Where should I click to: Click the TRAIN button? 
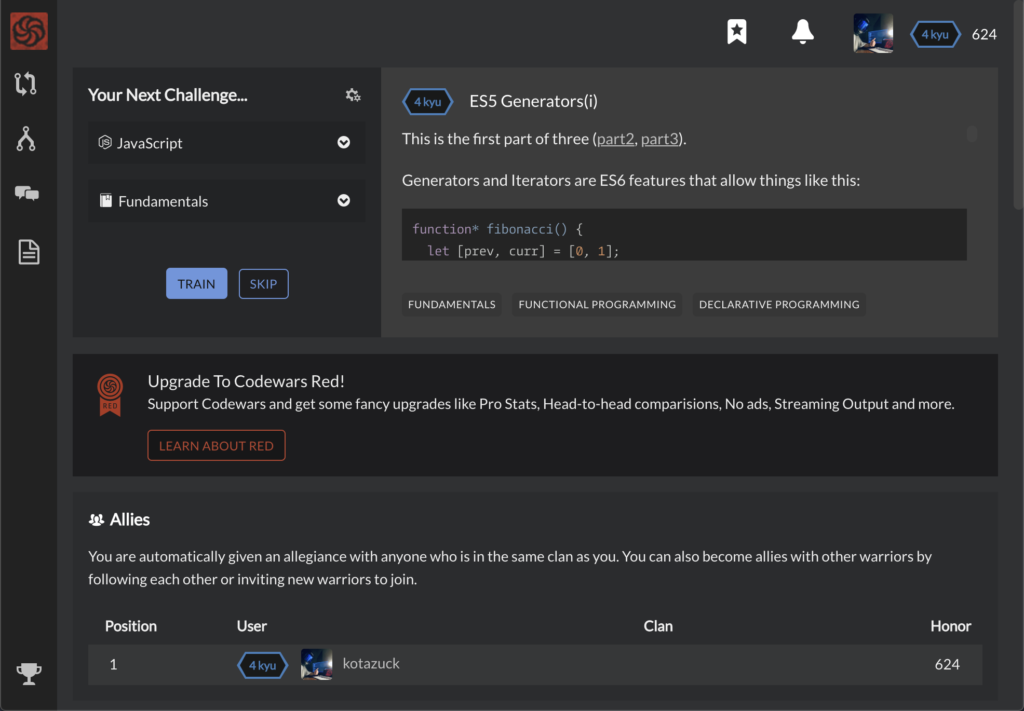[x=197, y=283]
